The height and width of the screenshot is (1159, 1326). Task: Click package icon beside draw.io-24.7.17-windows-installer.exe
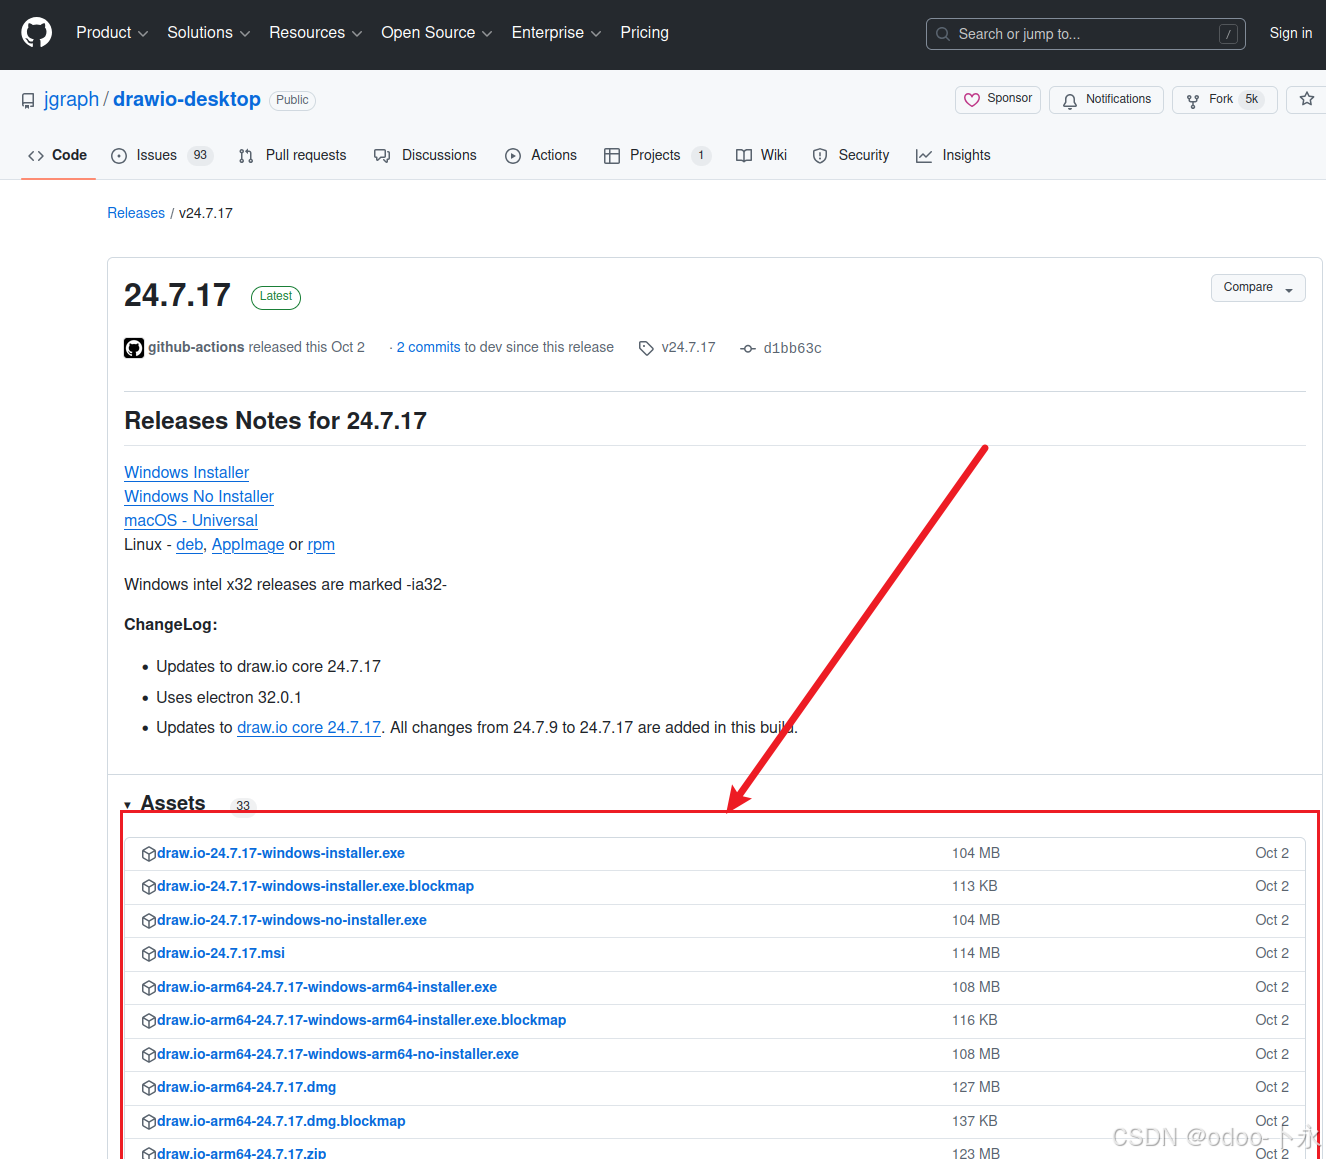click(149, 854)
